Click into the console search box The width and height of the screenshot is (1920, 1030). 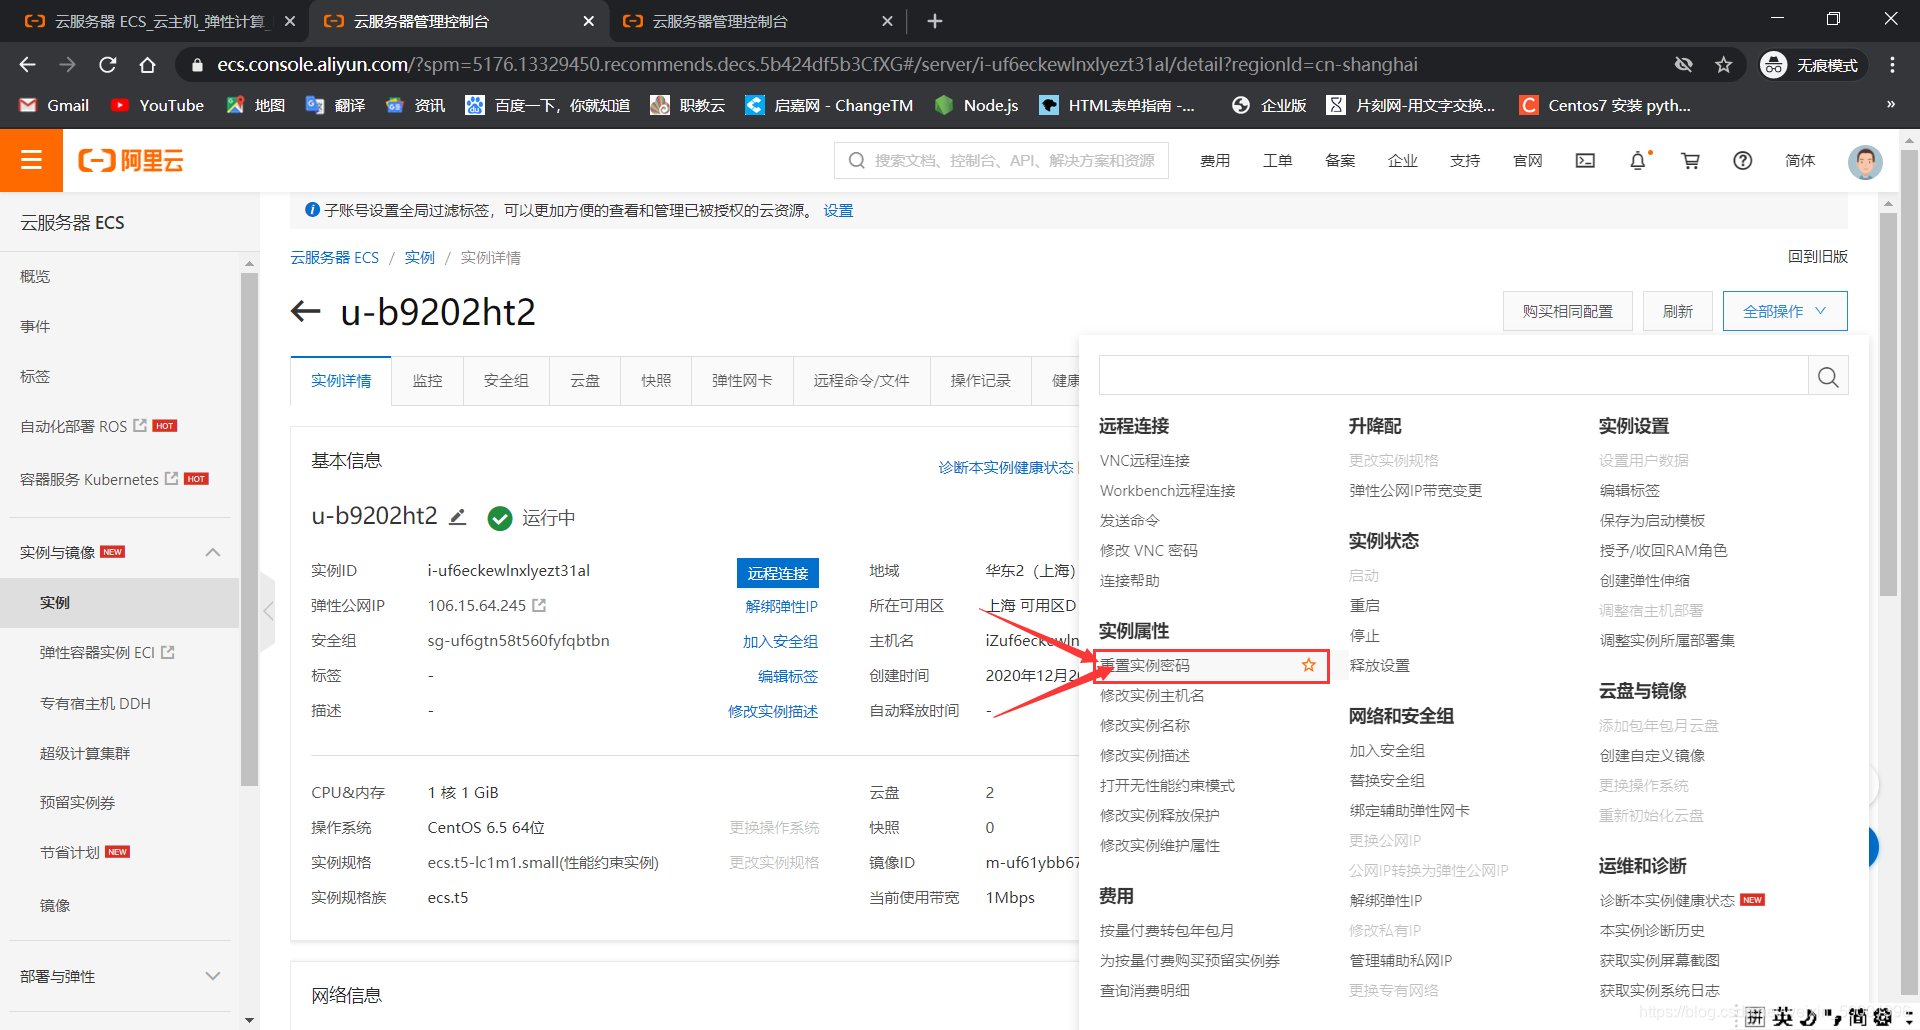tap(1000, 160)
